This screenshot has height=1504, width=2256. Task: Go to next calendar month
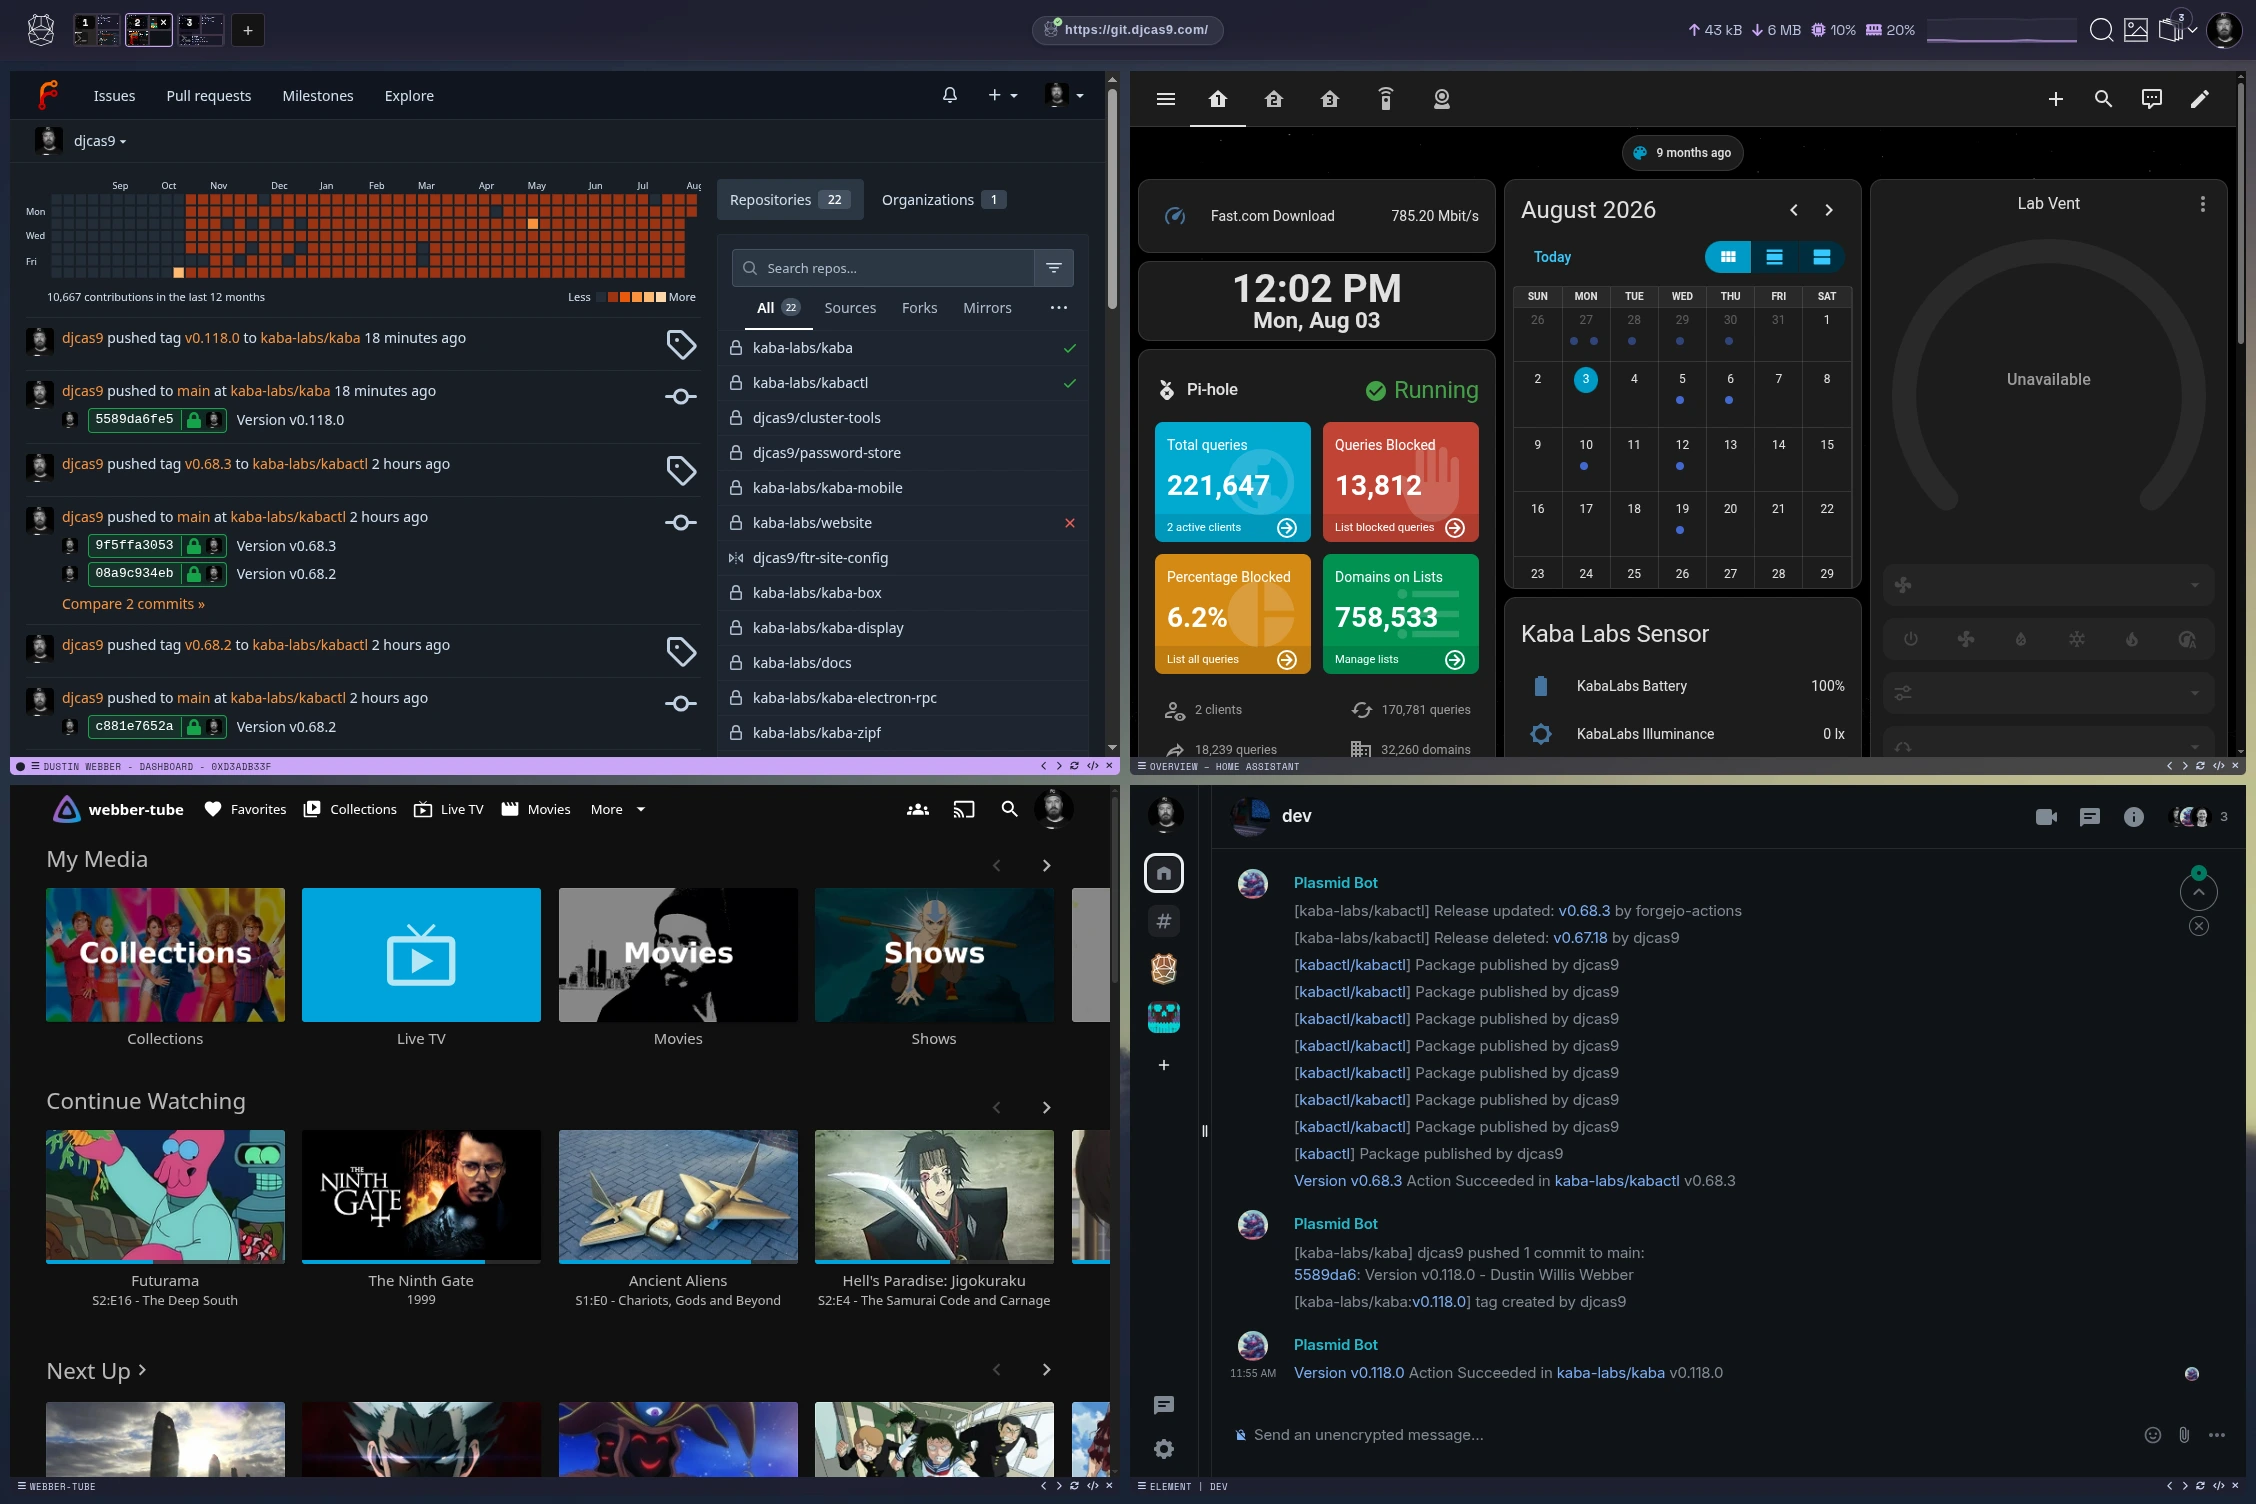(x=1828, y=210)
